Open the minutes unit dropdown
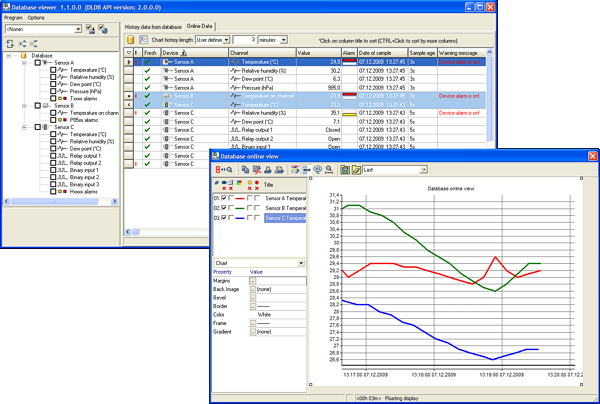This screenshot has height=404, width=600. pos(284,40)
